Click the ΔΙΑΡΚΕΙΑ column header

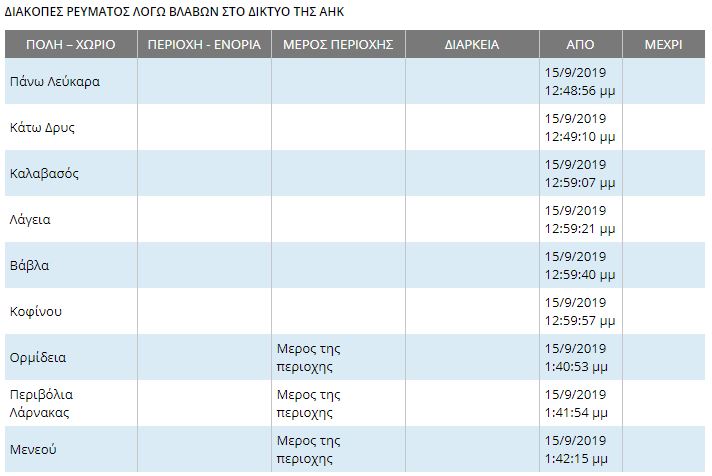(x=472, y=45)
